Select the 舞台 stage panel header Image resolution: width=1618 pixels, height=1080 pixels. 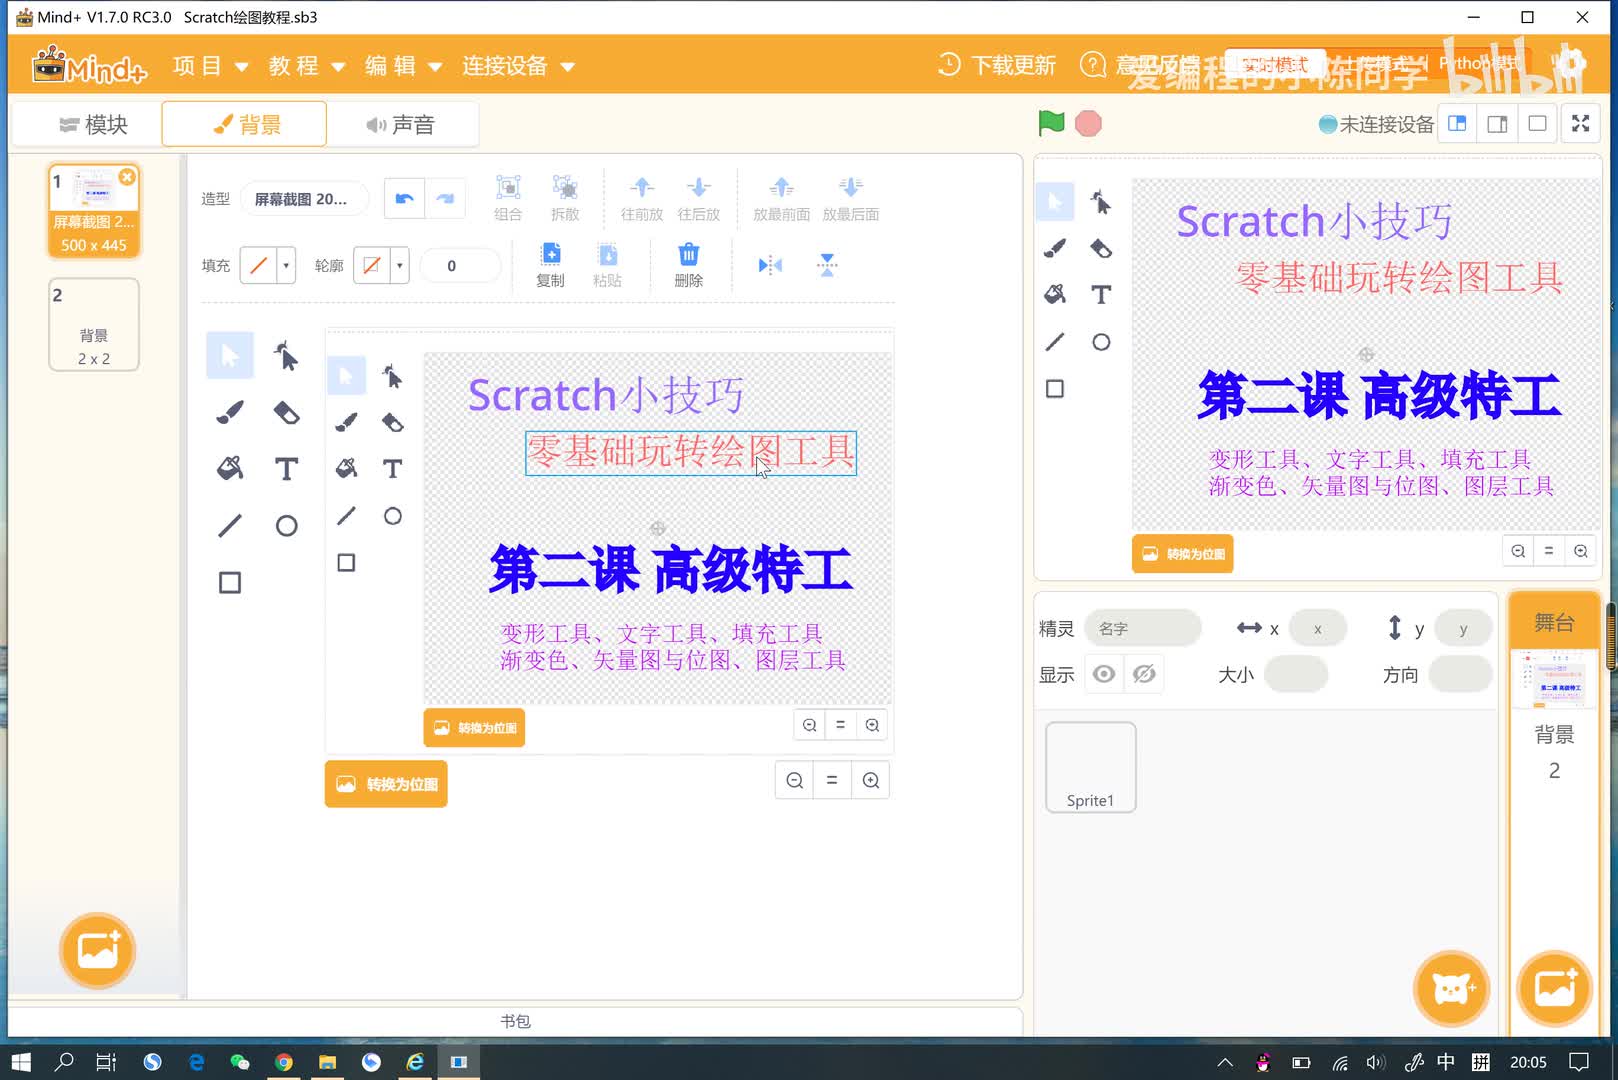[1554, 622]
